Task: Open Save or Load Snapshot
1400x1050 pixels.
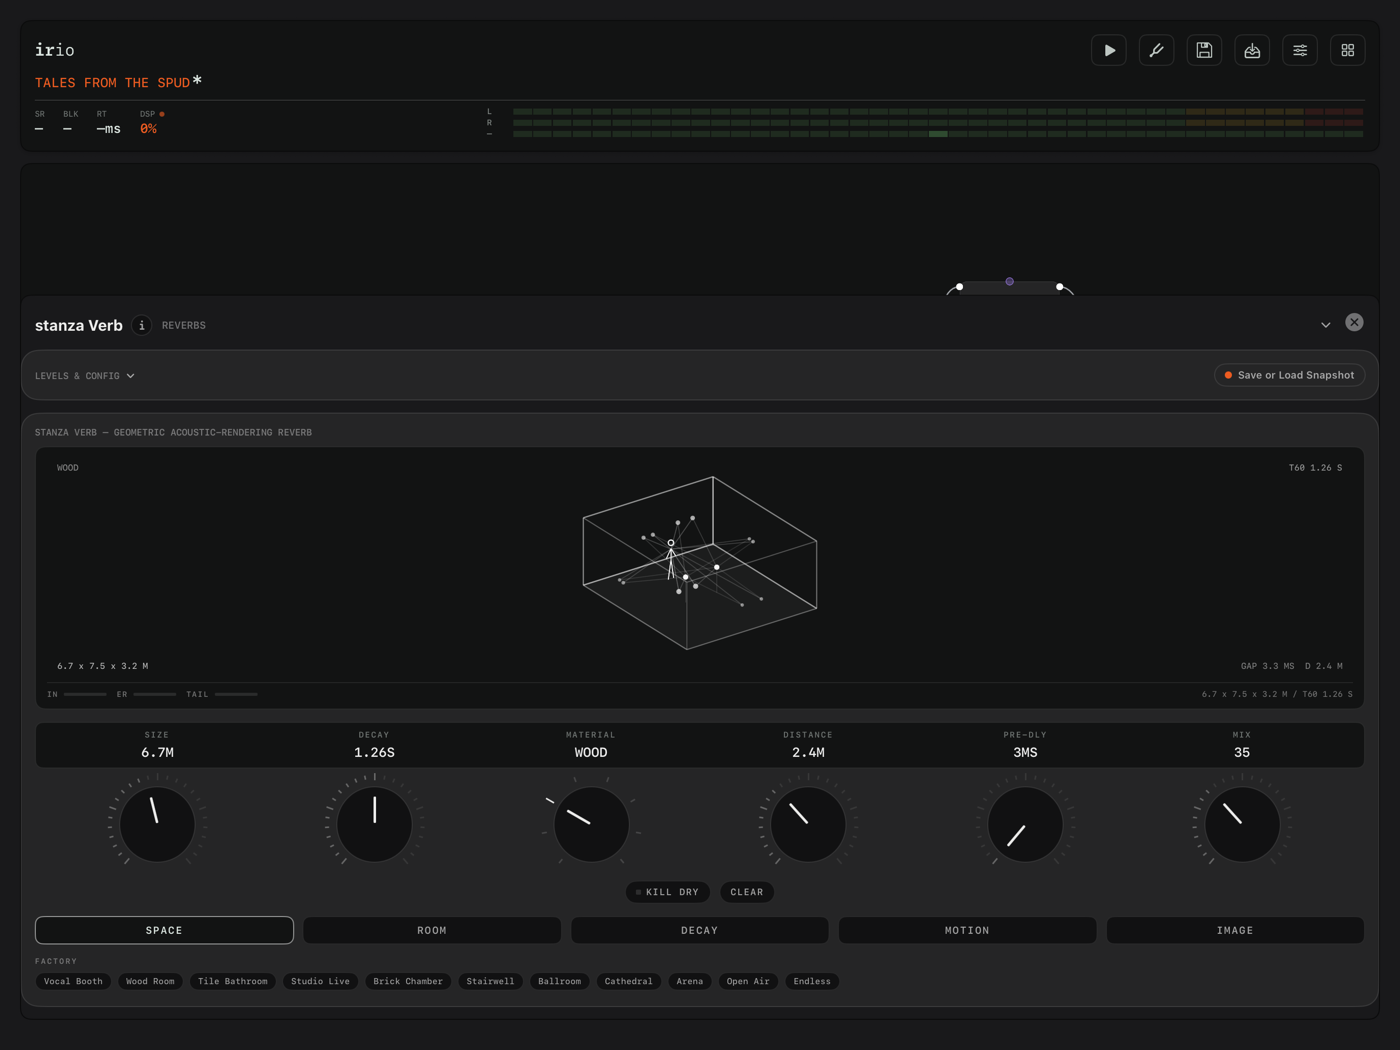Action: [x=1290, y=375]
